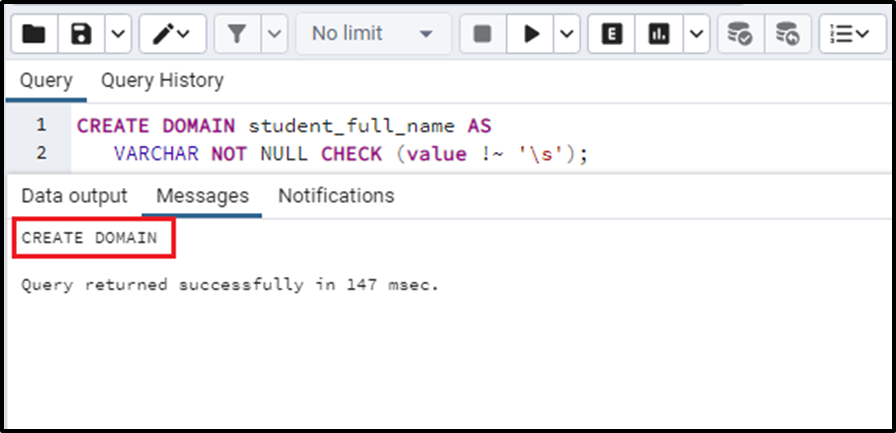Image resolution: width=896 pixels, height=433 pixels.
Task: Save the query file
Action: (81, 34)
